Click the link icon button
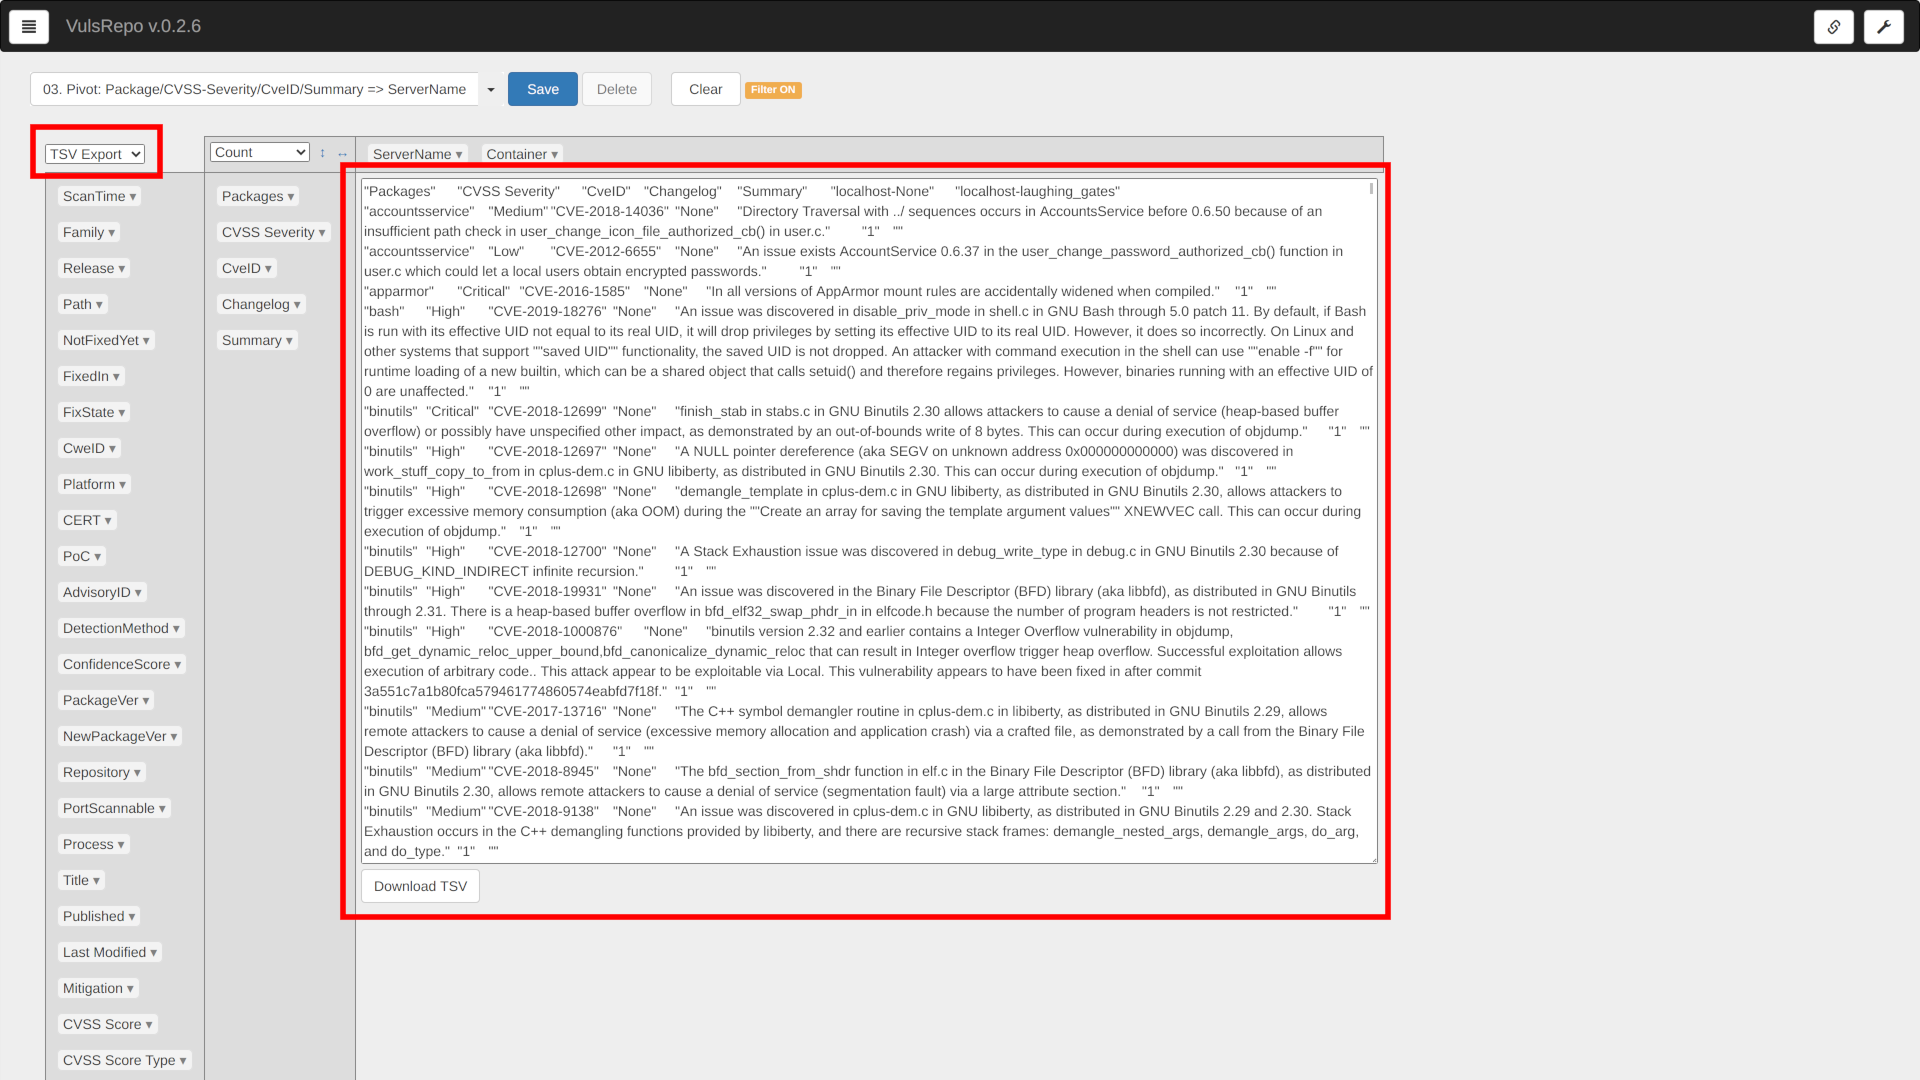 click(1833, 27)
